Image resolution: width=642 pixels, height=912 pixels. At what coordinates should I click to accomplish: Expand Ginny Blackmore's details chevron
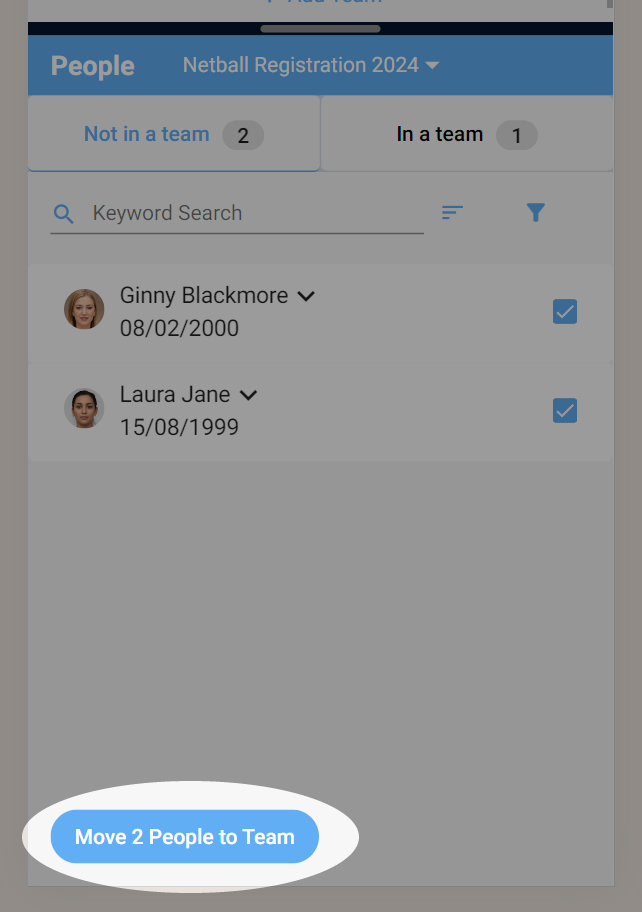(x=306, y=297)
